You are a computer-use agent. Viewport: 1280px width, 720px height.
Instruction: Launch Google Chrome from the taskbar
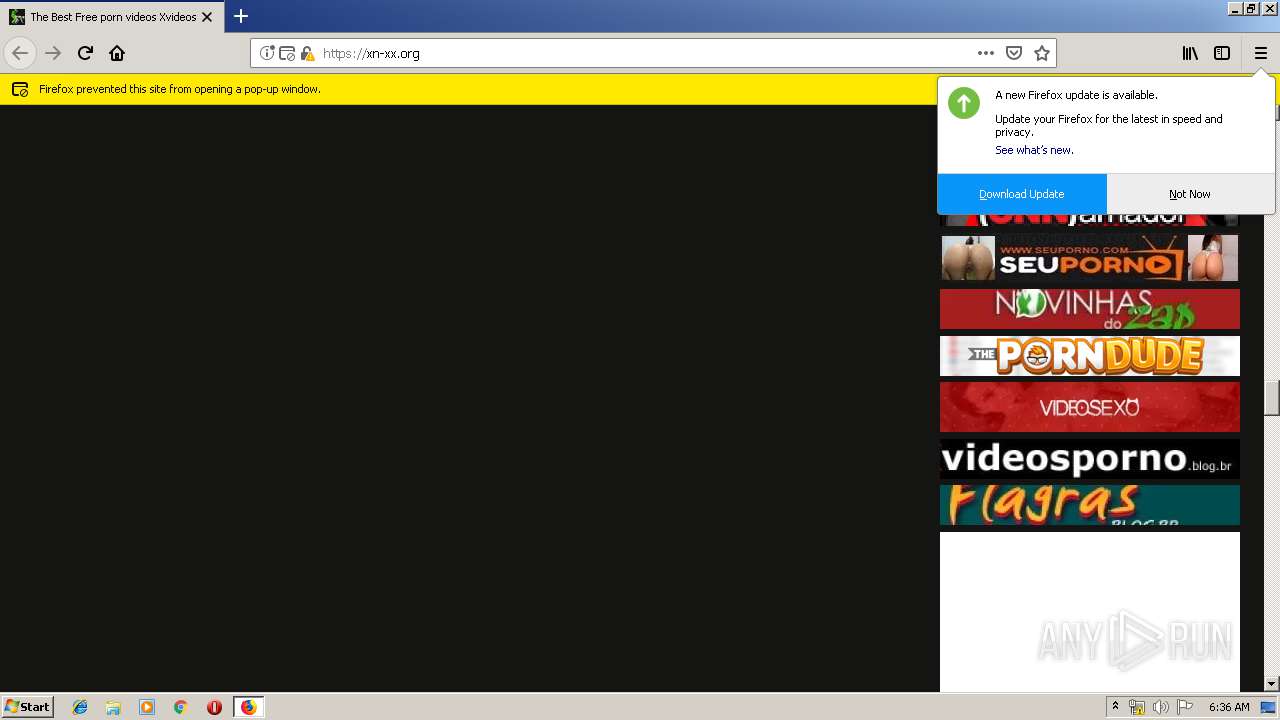(x=181, y=707)
